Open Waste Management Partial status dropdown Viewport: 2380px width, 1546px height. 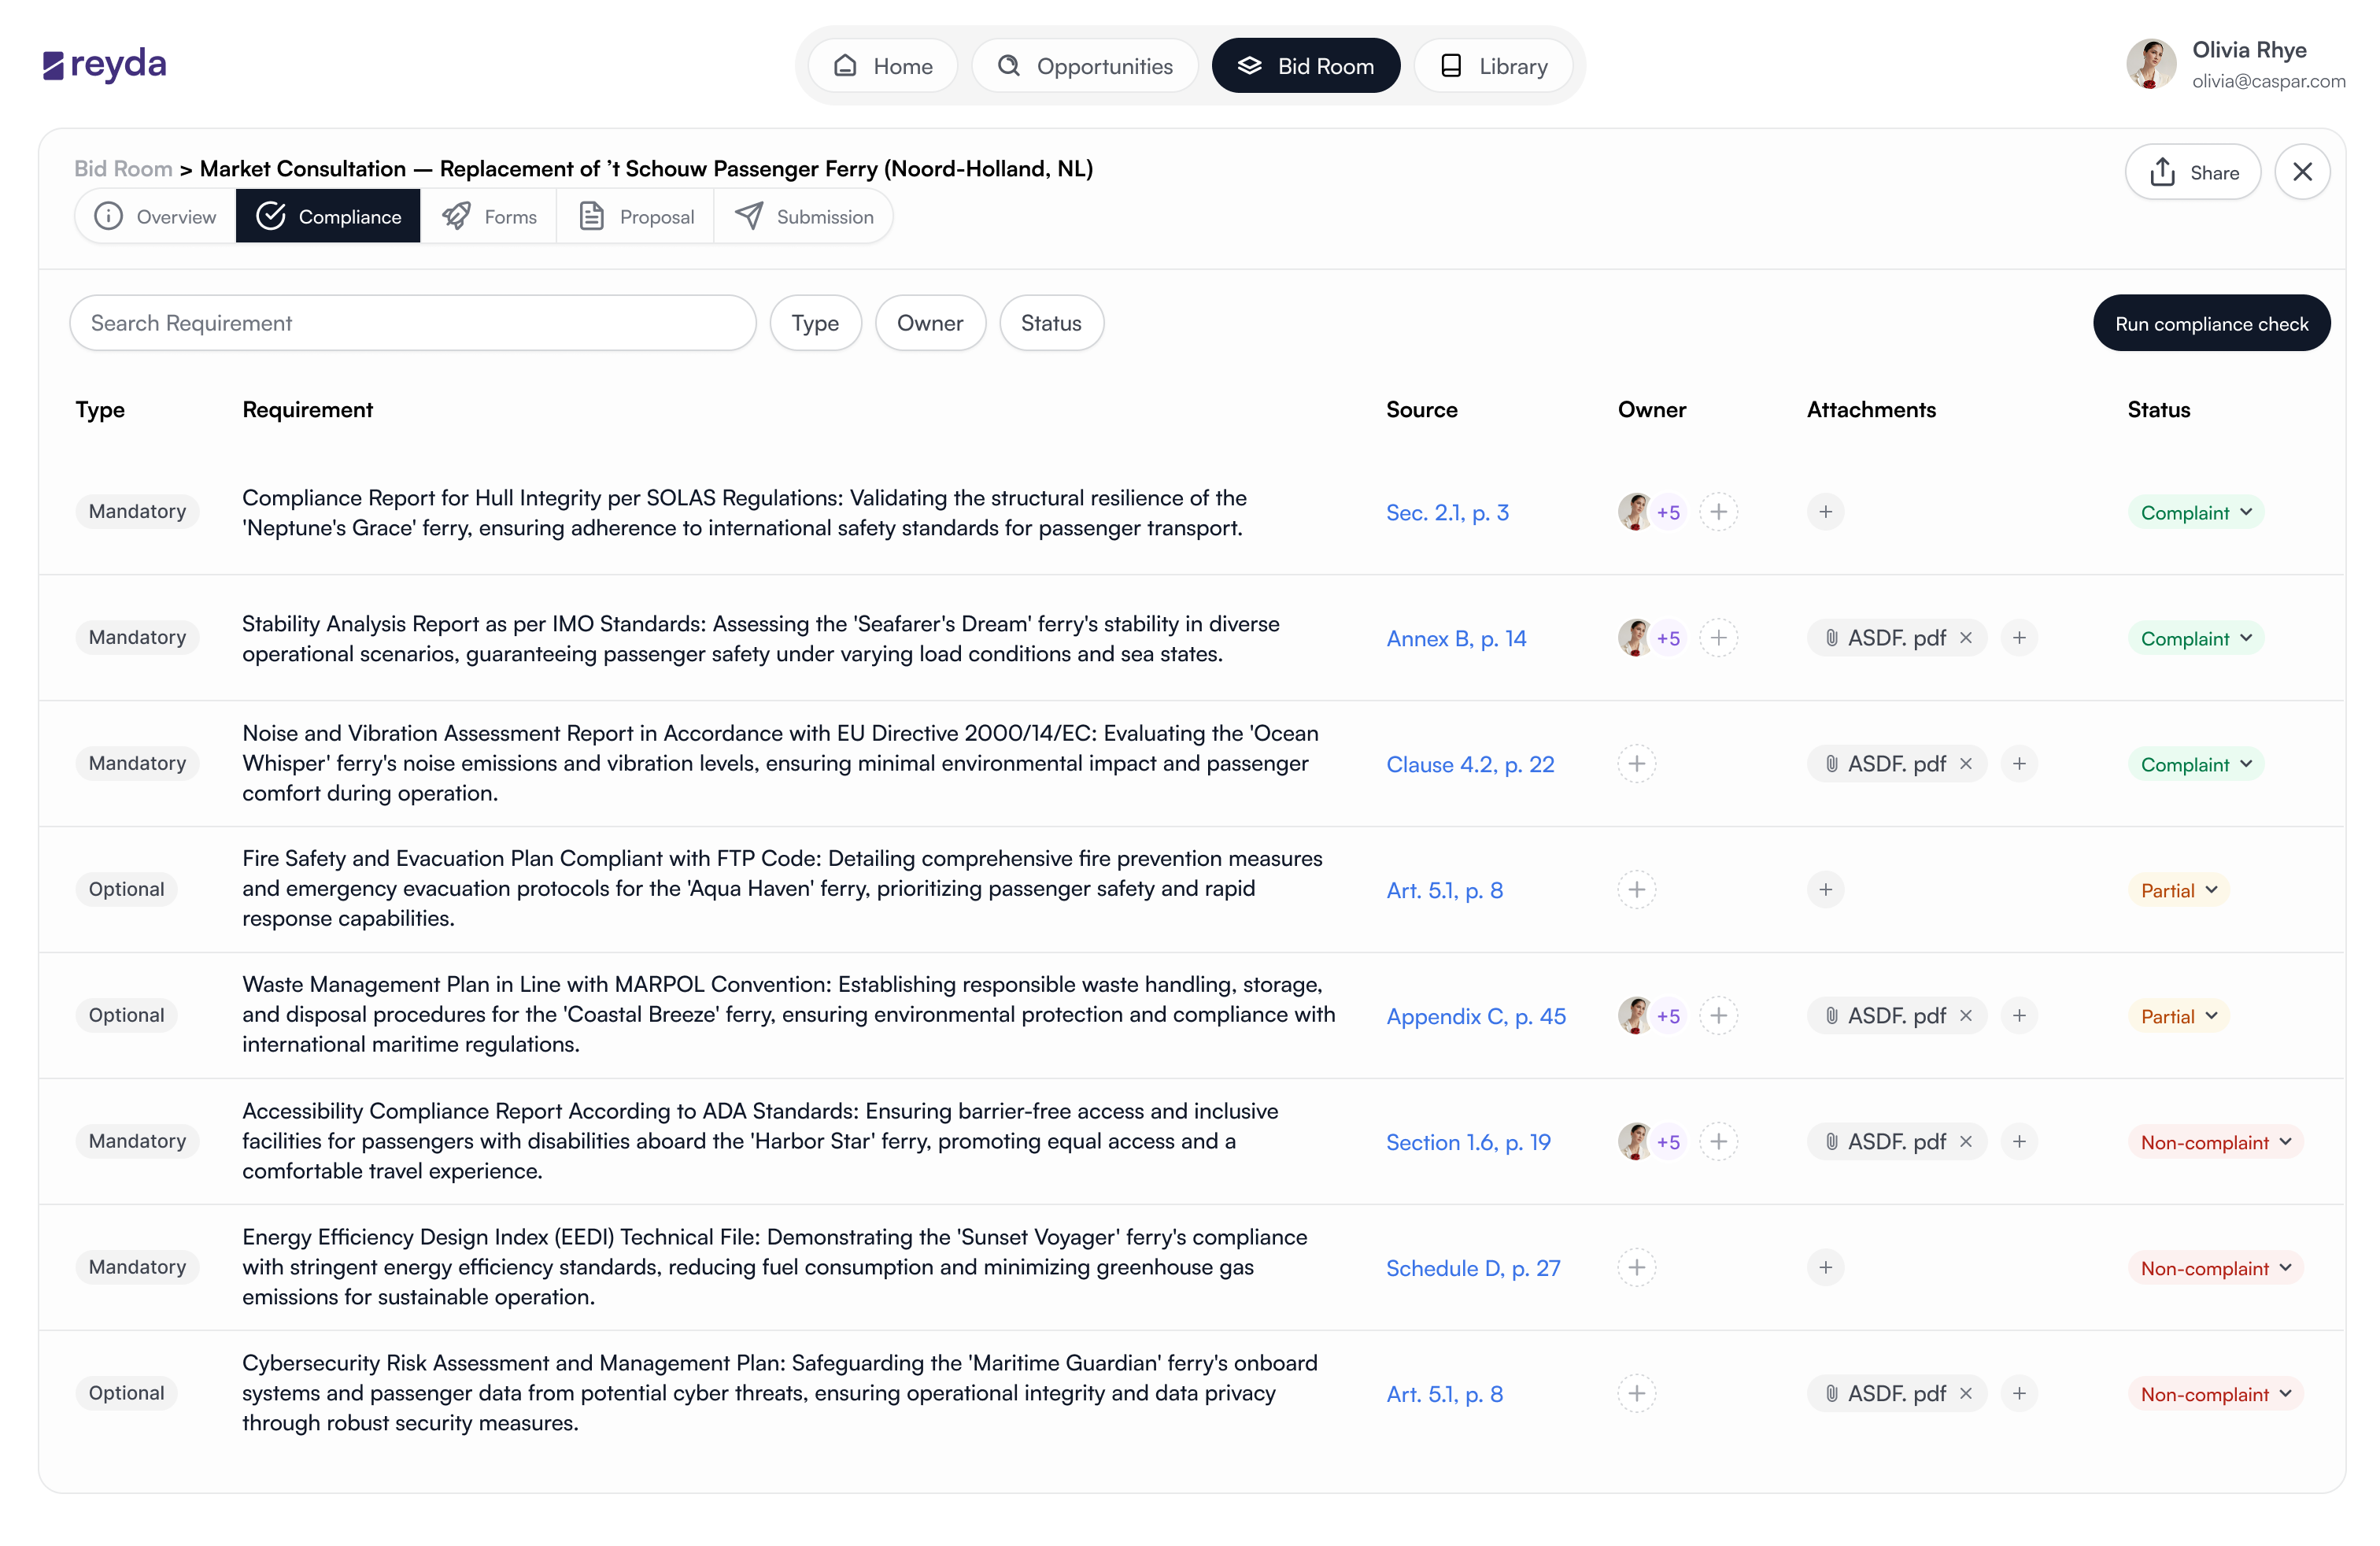(2179, 1017)
